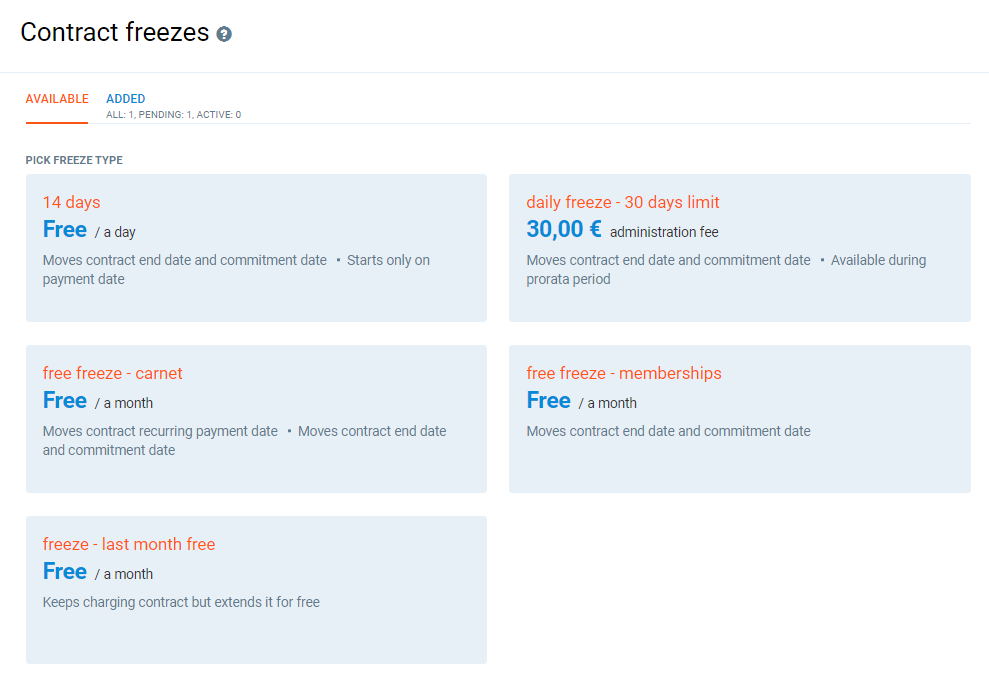Click the Pick Freeze Type label
This screenshot has width=989, height=692.
pos(74,160)
